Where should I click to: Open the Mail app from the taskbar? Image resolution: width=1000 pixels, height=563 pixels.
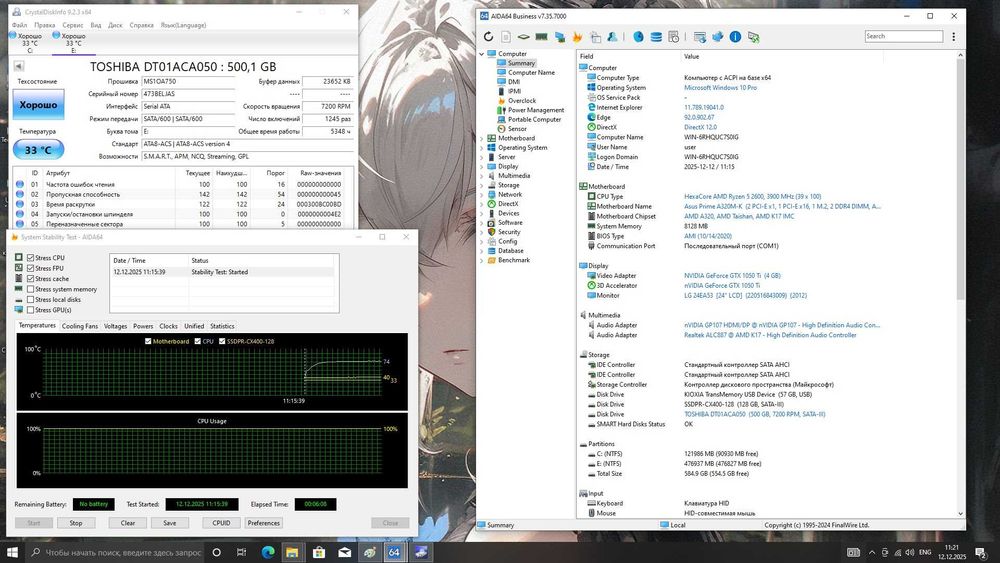pos(344,552)
